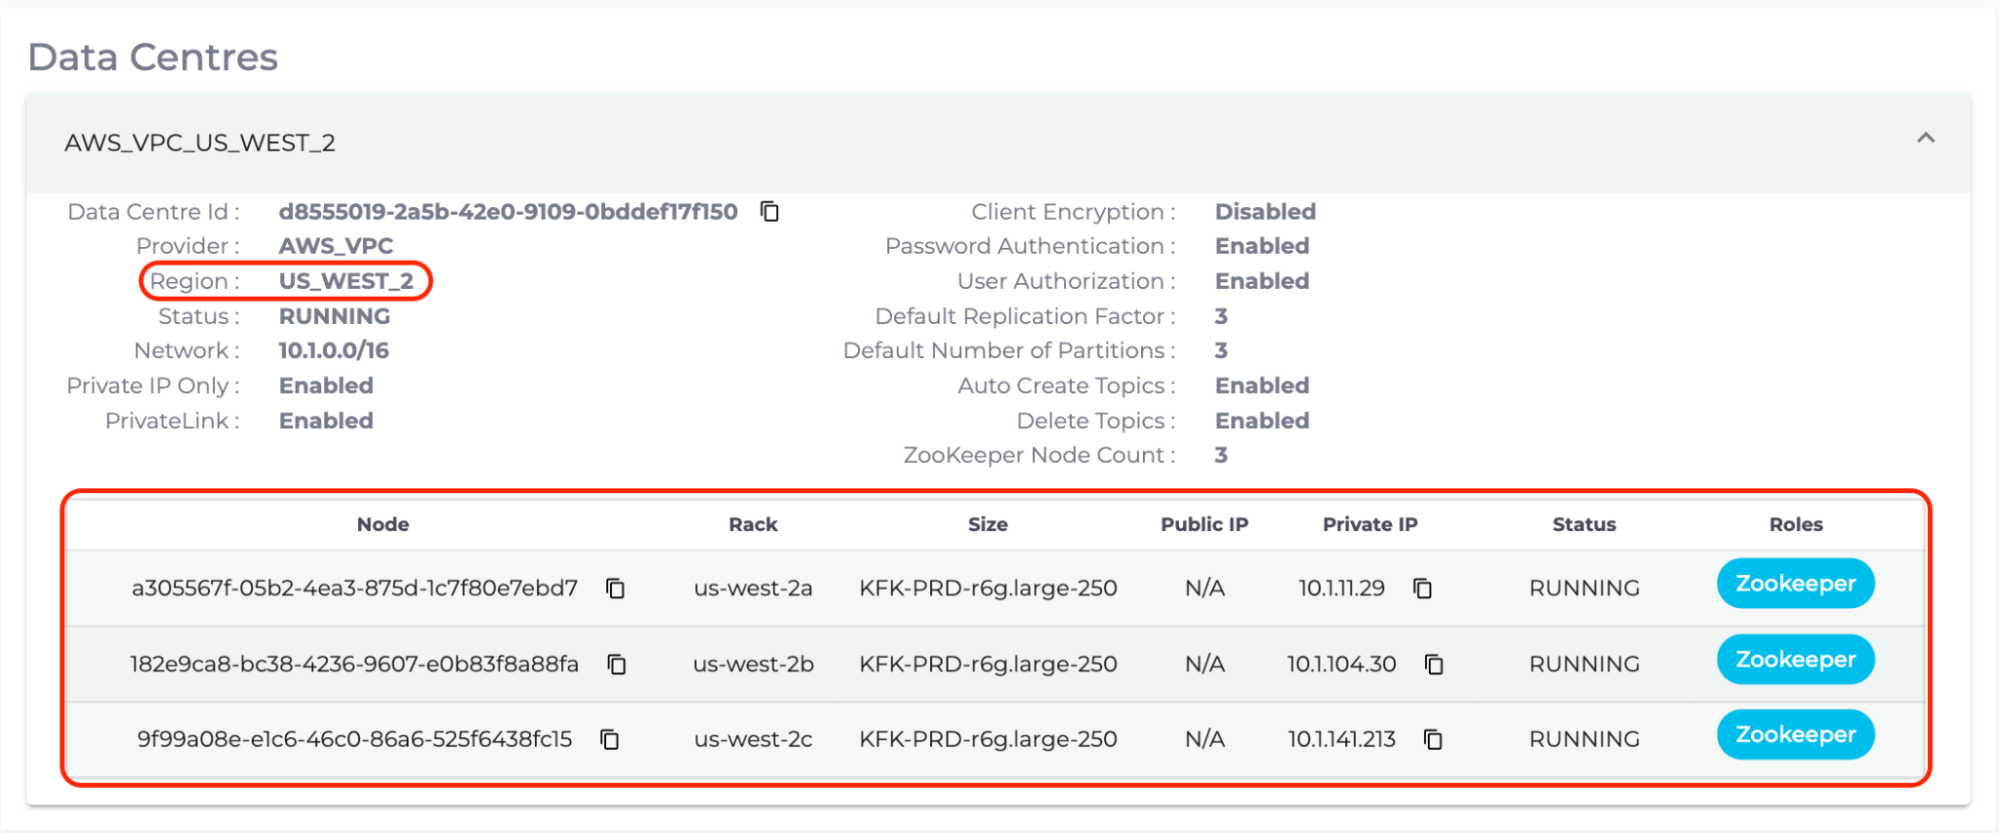
Task: Click the Size column header
Action: pos(987,525)
